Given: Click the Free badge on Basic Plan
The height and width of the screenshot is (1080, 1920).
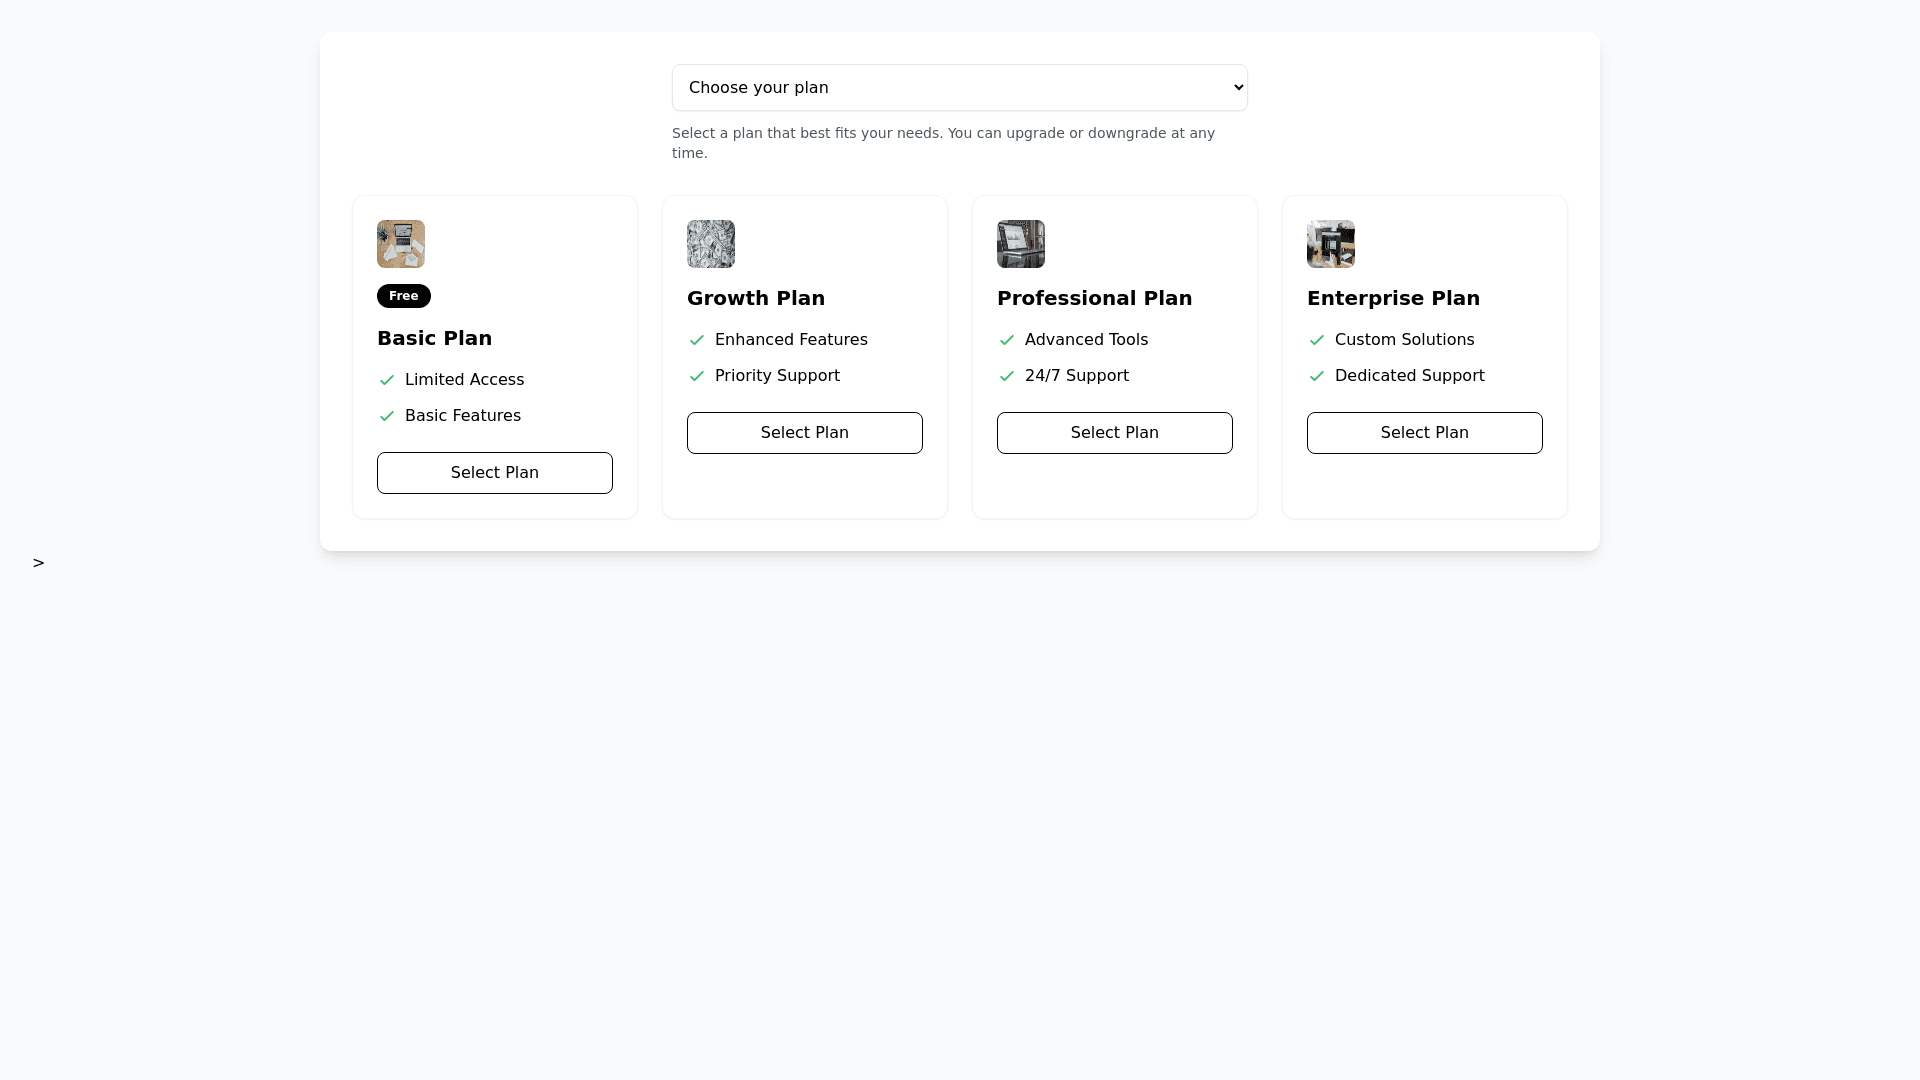Looking at the screenshot, I should click(x=404, y=296).
